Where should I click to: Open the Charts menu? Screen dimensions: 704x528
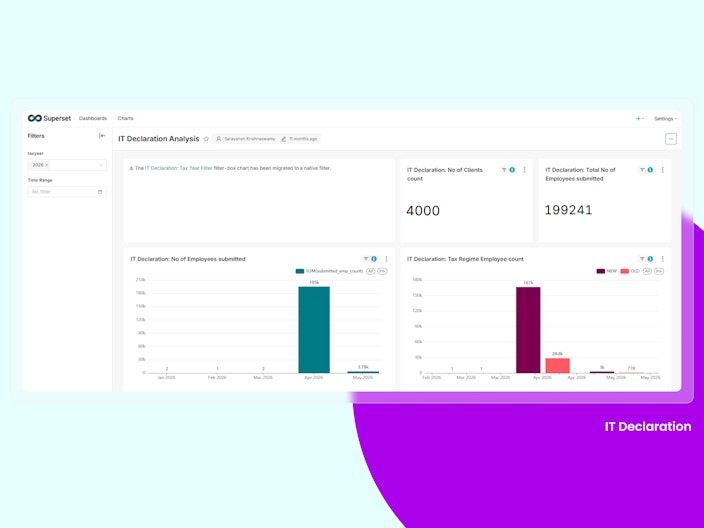pos(125,119)
